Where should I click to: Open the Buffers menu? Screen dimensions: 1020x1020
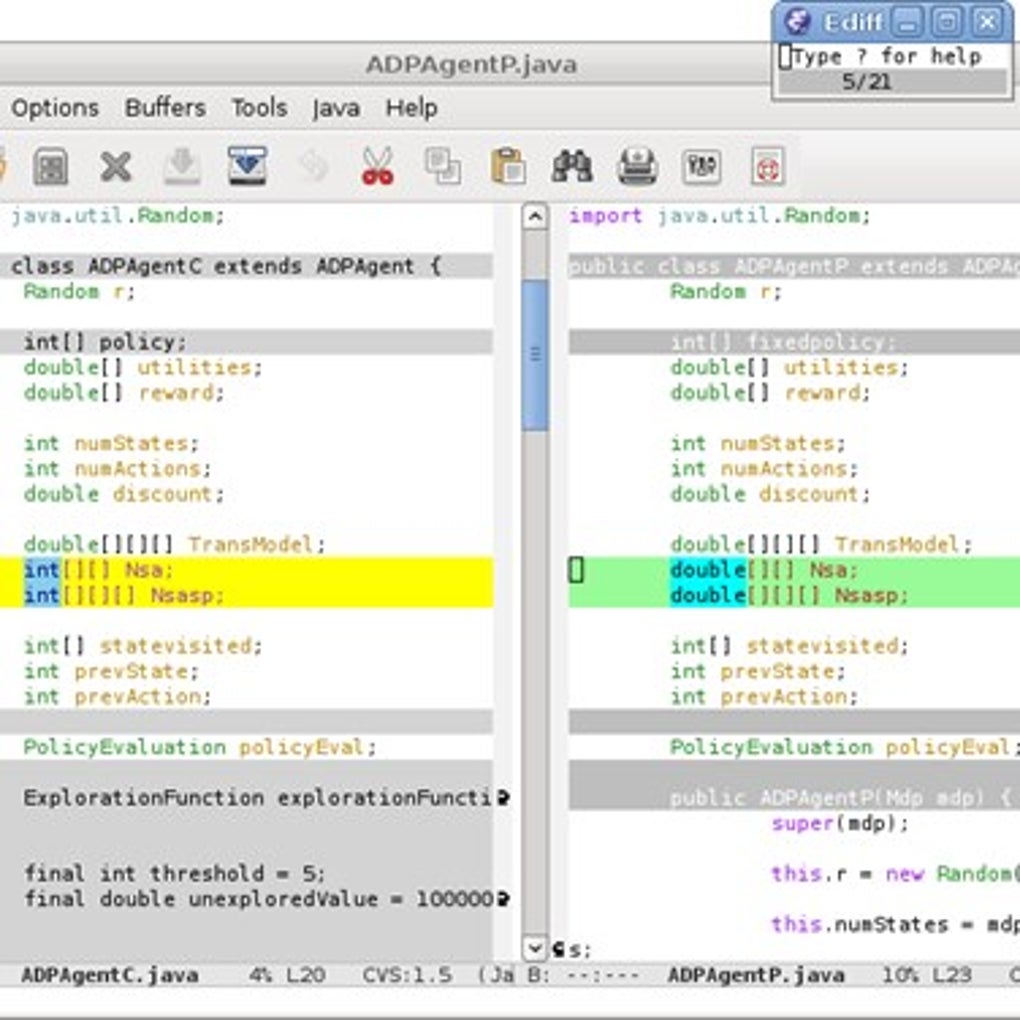(165, 108)
